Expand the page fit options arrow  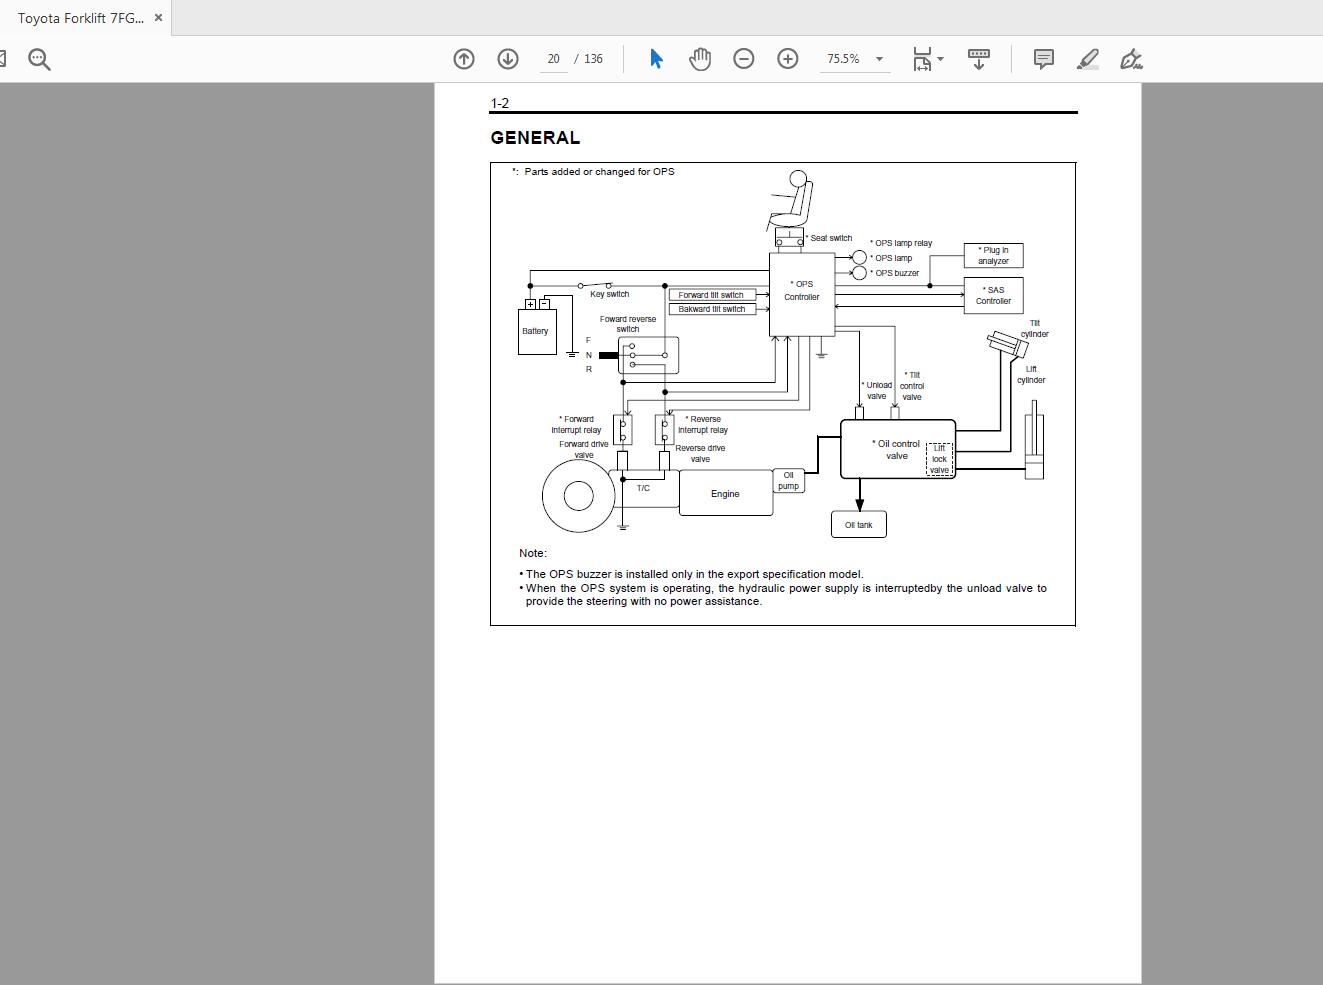[x=940, y=59]
